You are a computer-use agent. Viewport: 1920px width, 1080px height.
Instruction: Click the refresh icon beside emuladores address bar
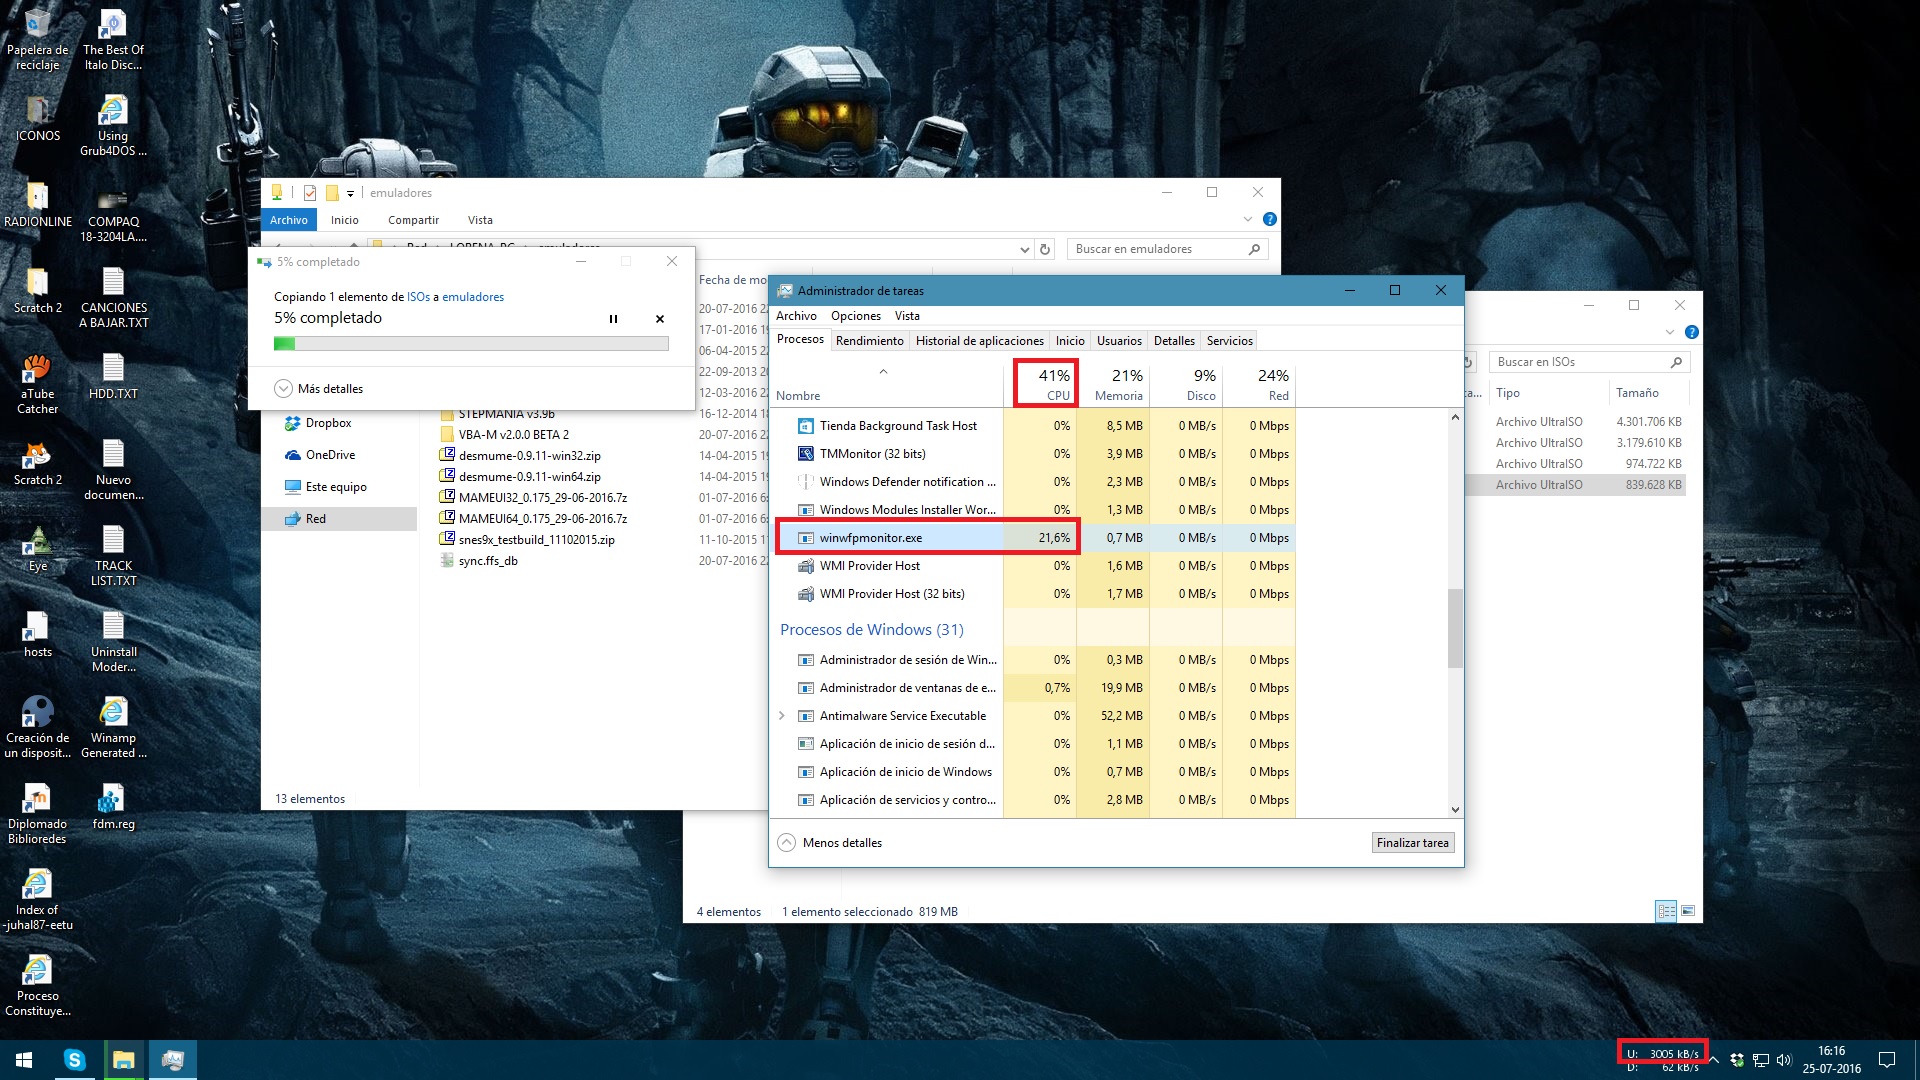pos(1045,249)
